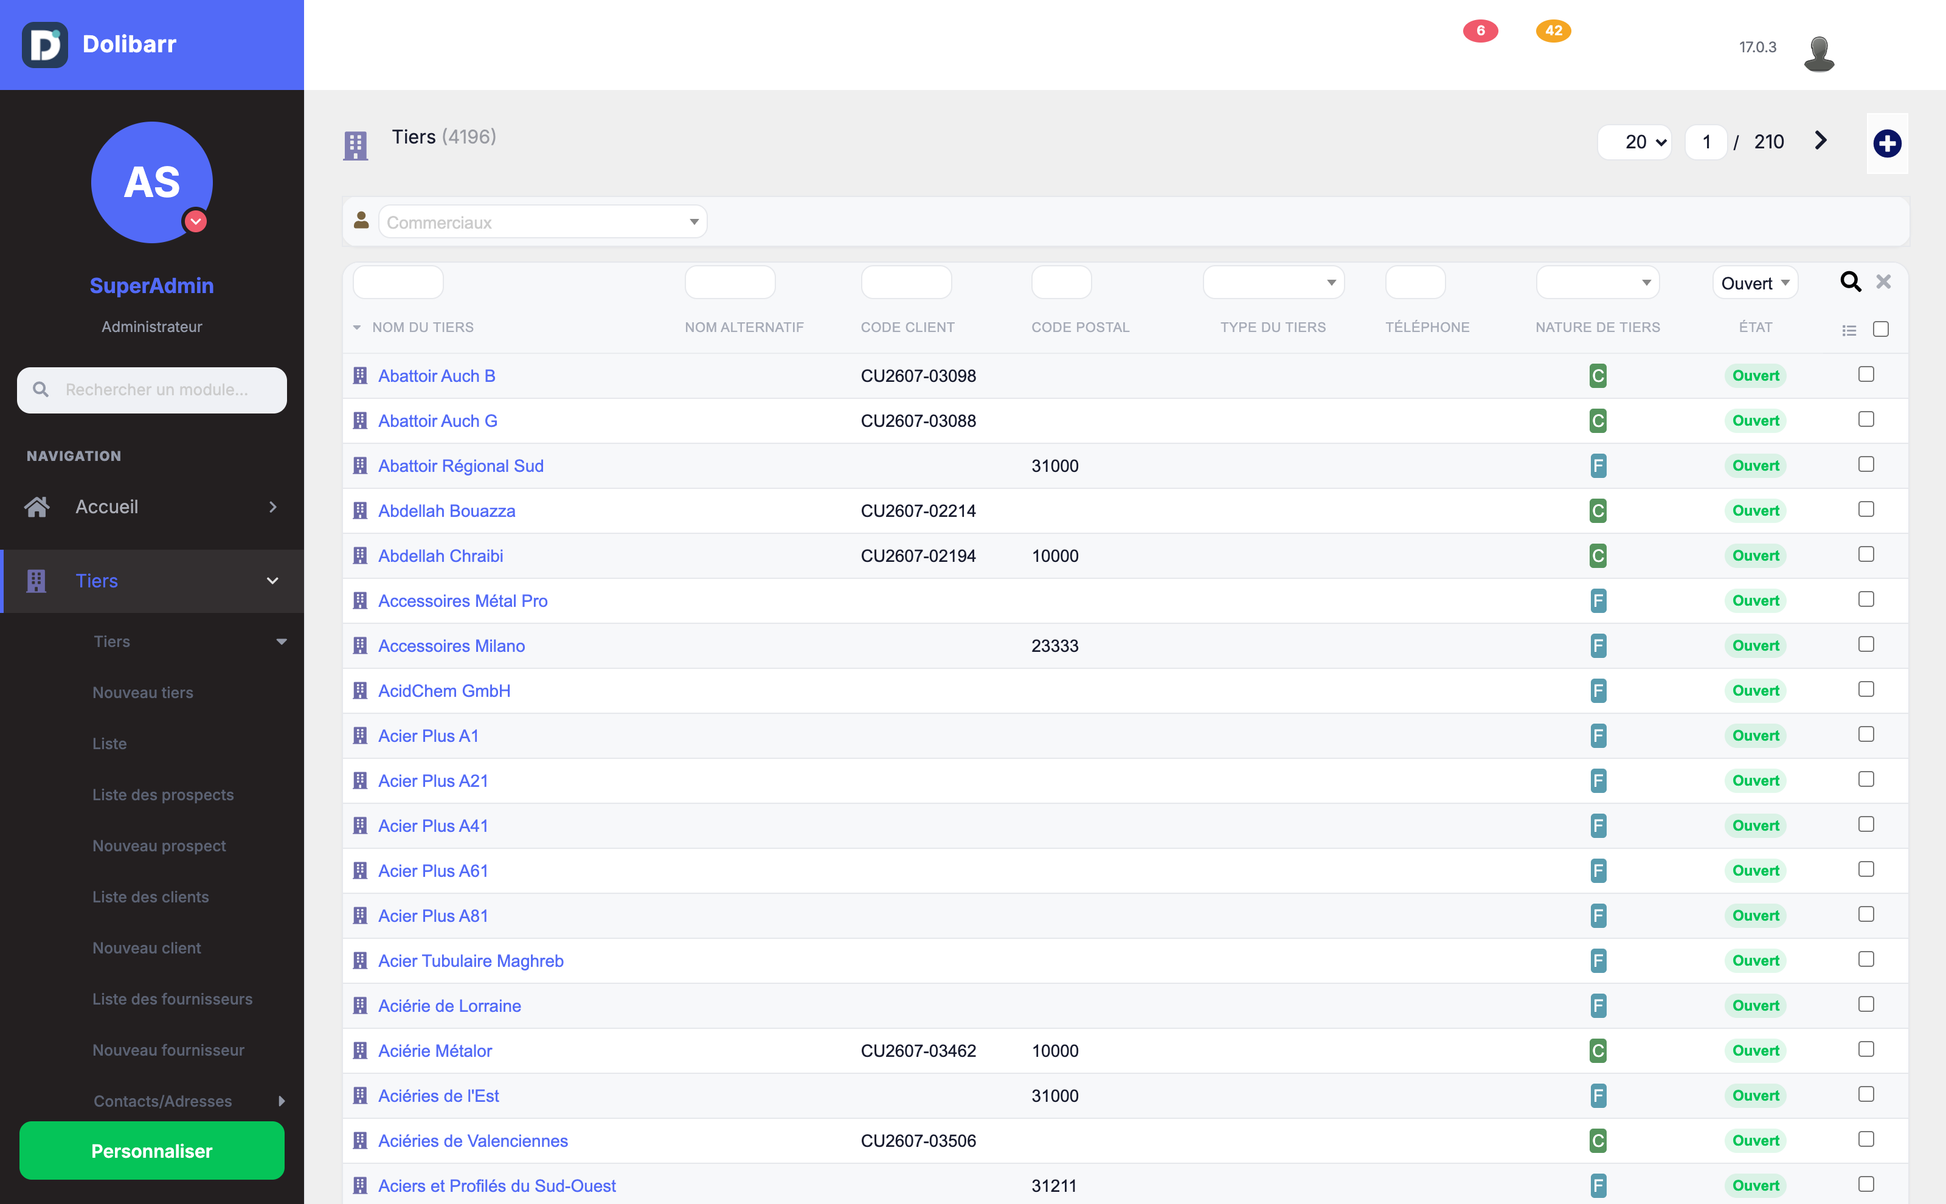Click the Personnaliser button

click(x=152, y=1151)
